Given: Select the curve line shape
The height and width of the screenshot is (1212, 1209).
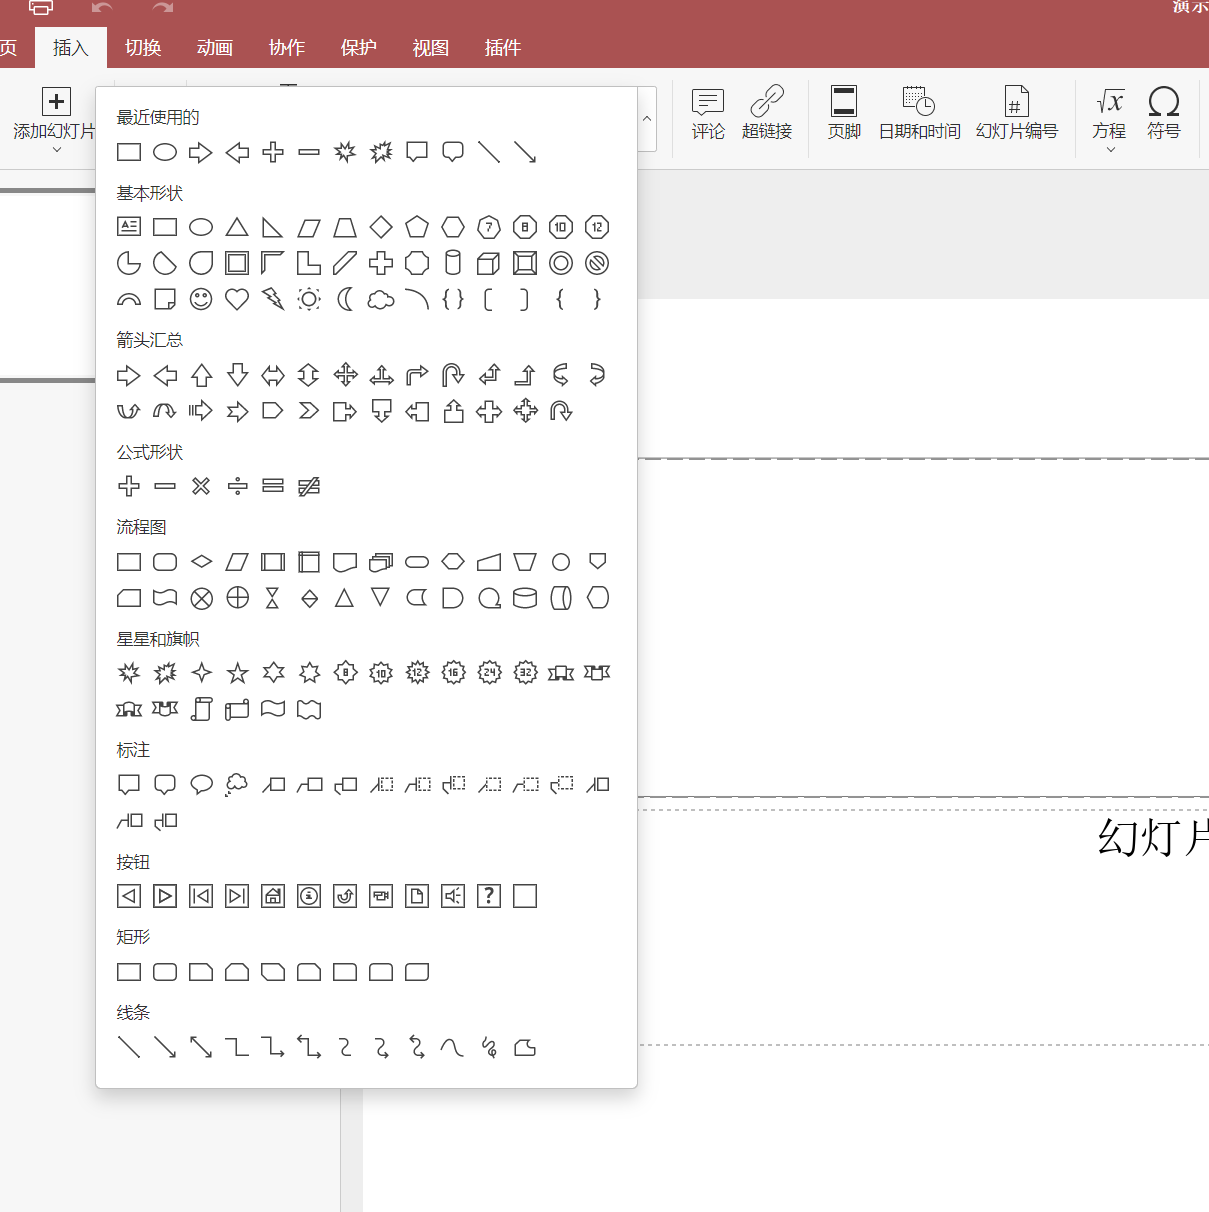Looking at the screenshot, I should tap(453, 1048).
